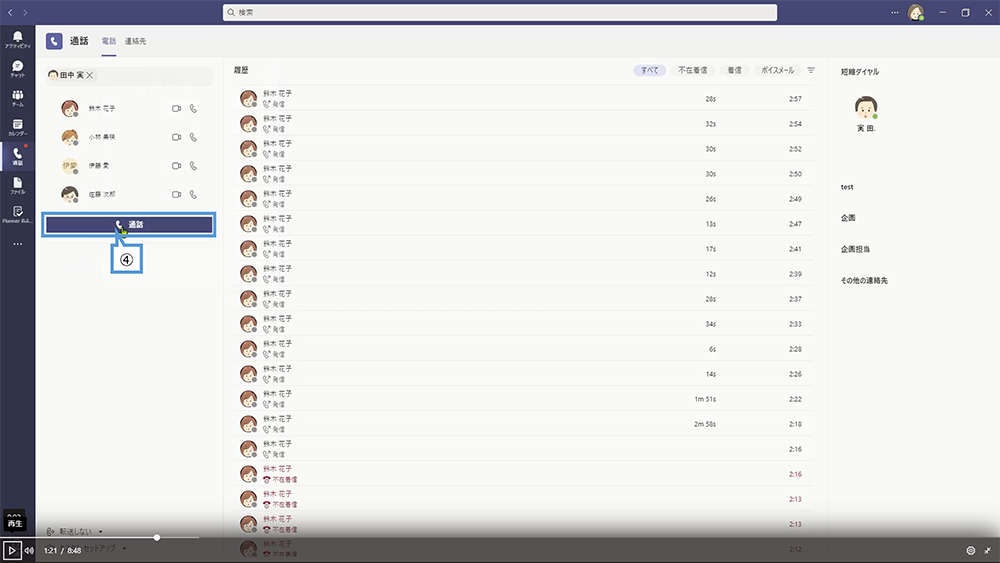Play the video

[11, 550]
